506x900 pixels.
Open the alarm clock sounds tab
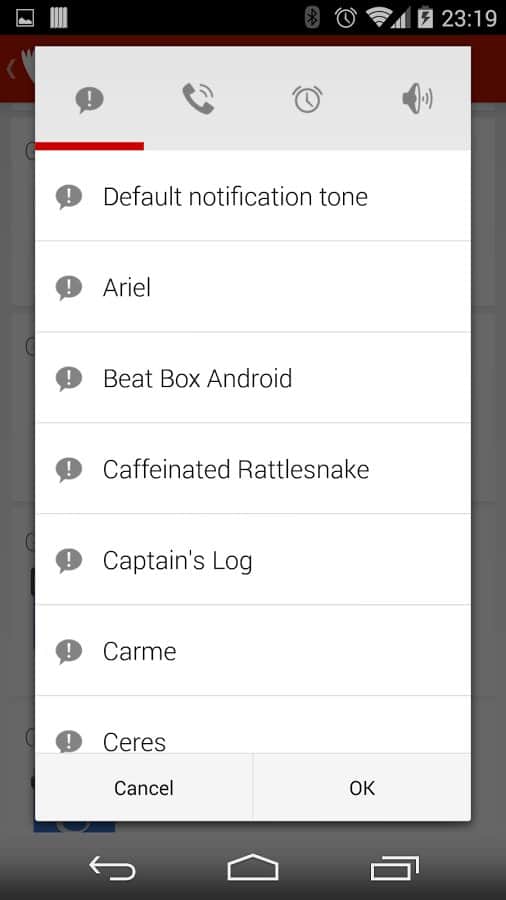point(307,99)
